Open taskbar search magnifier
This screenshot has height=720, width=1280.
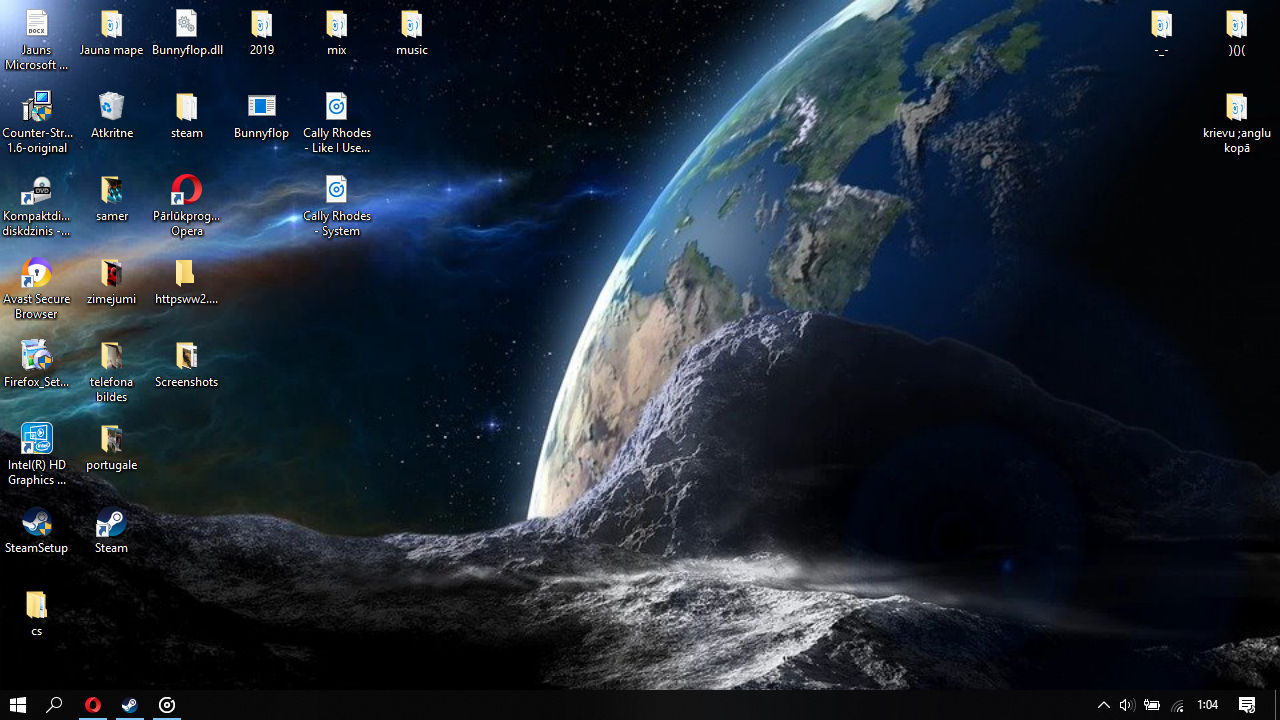point(55,705)
